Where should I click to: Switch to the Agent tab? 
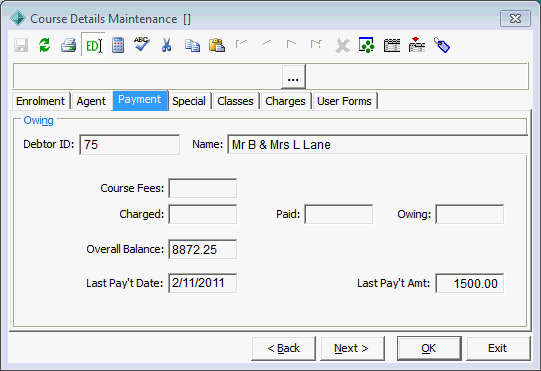tap(91, 101)
